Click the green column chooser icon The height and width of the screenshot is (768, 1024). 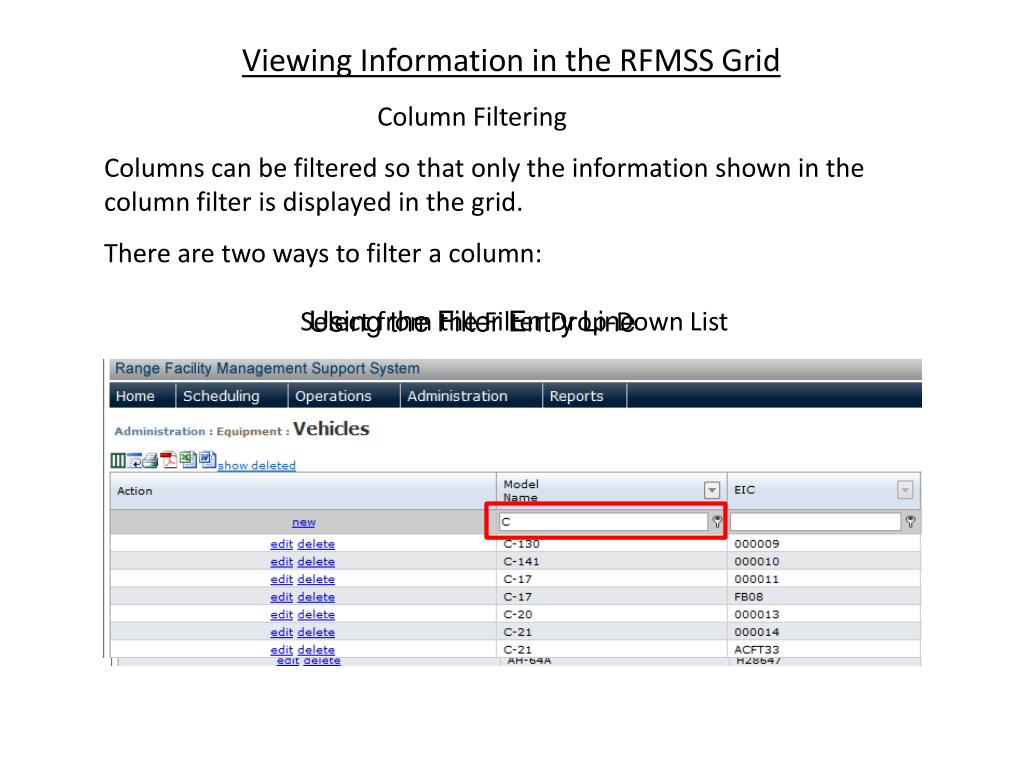[x=118, y=460]
